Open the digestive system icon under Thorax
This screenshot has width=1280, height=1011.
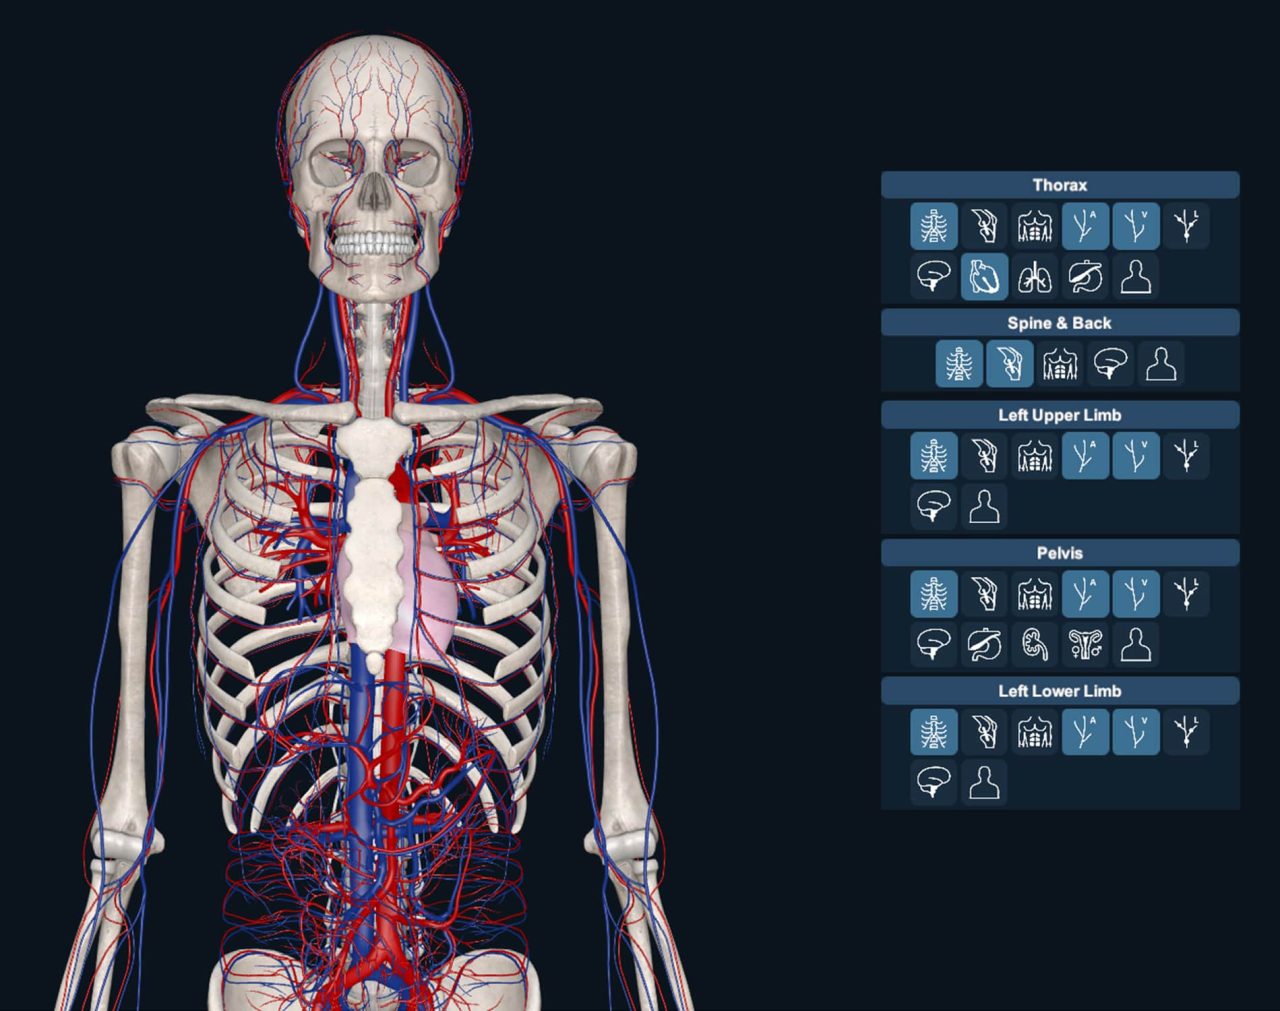point(1086,277)
